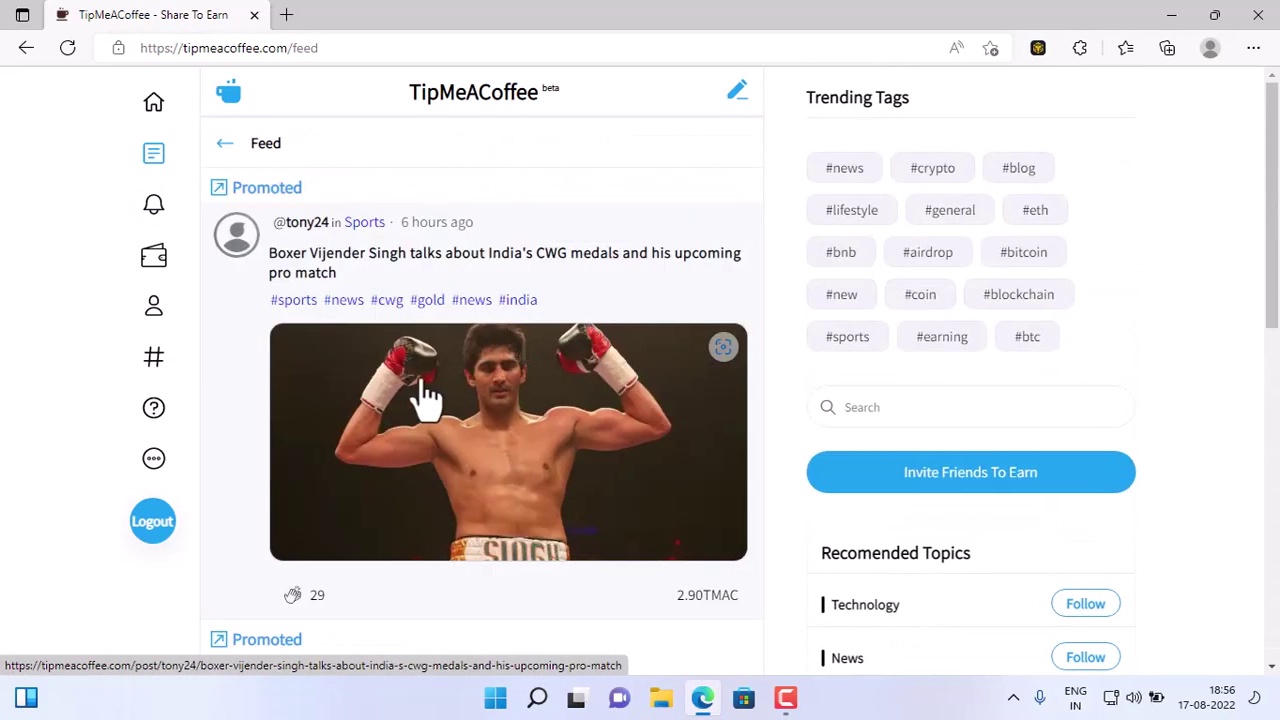
Task: Show hidden system tray icons
Action: [x=1013, y=698]
